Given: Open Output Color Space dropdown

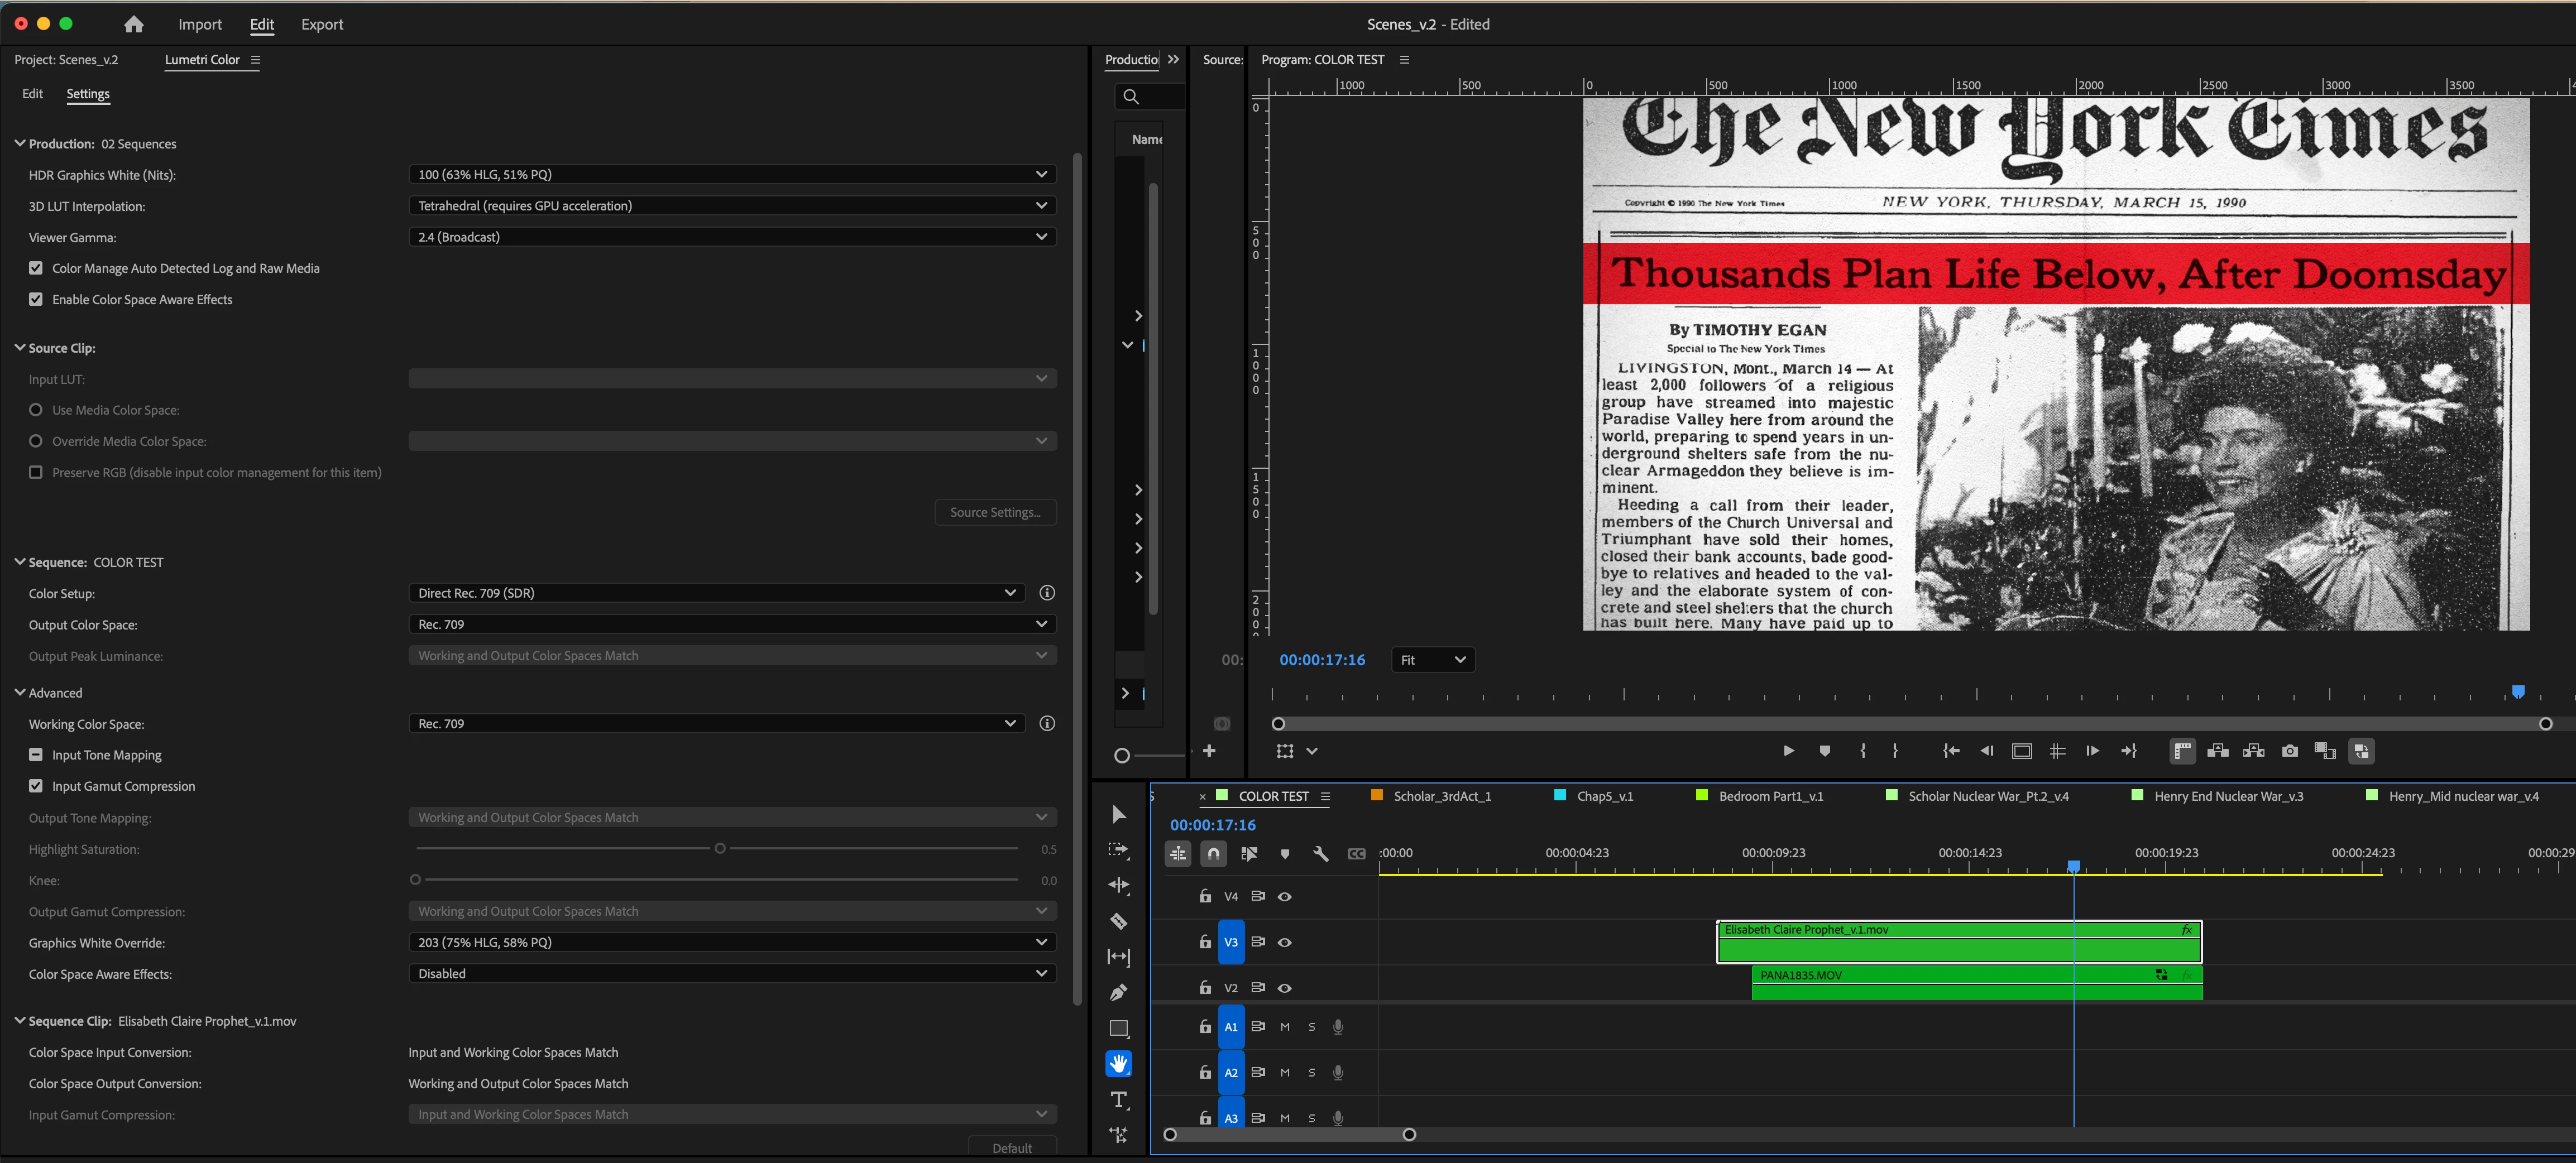Looking at the screenshot, I should 732,624.
